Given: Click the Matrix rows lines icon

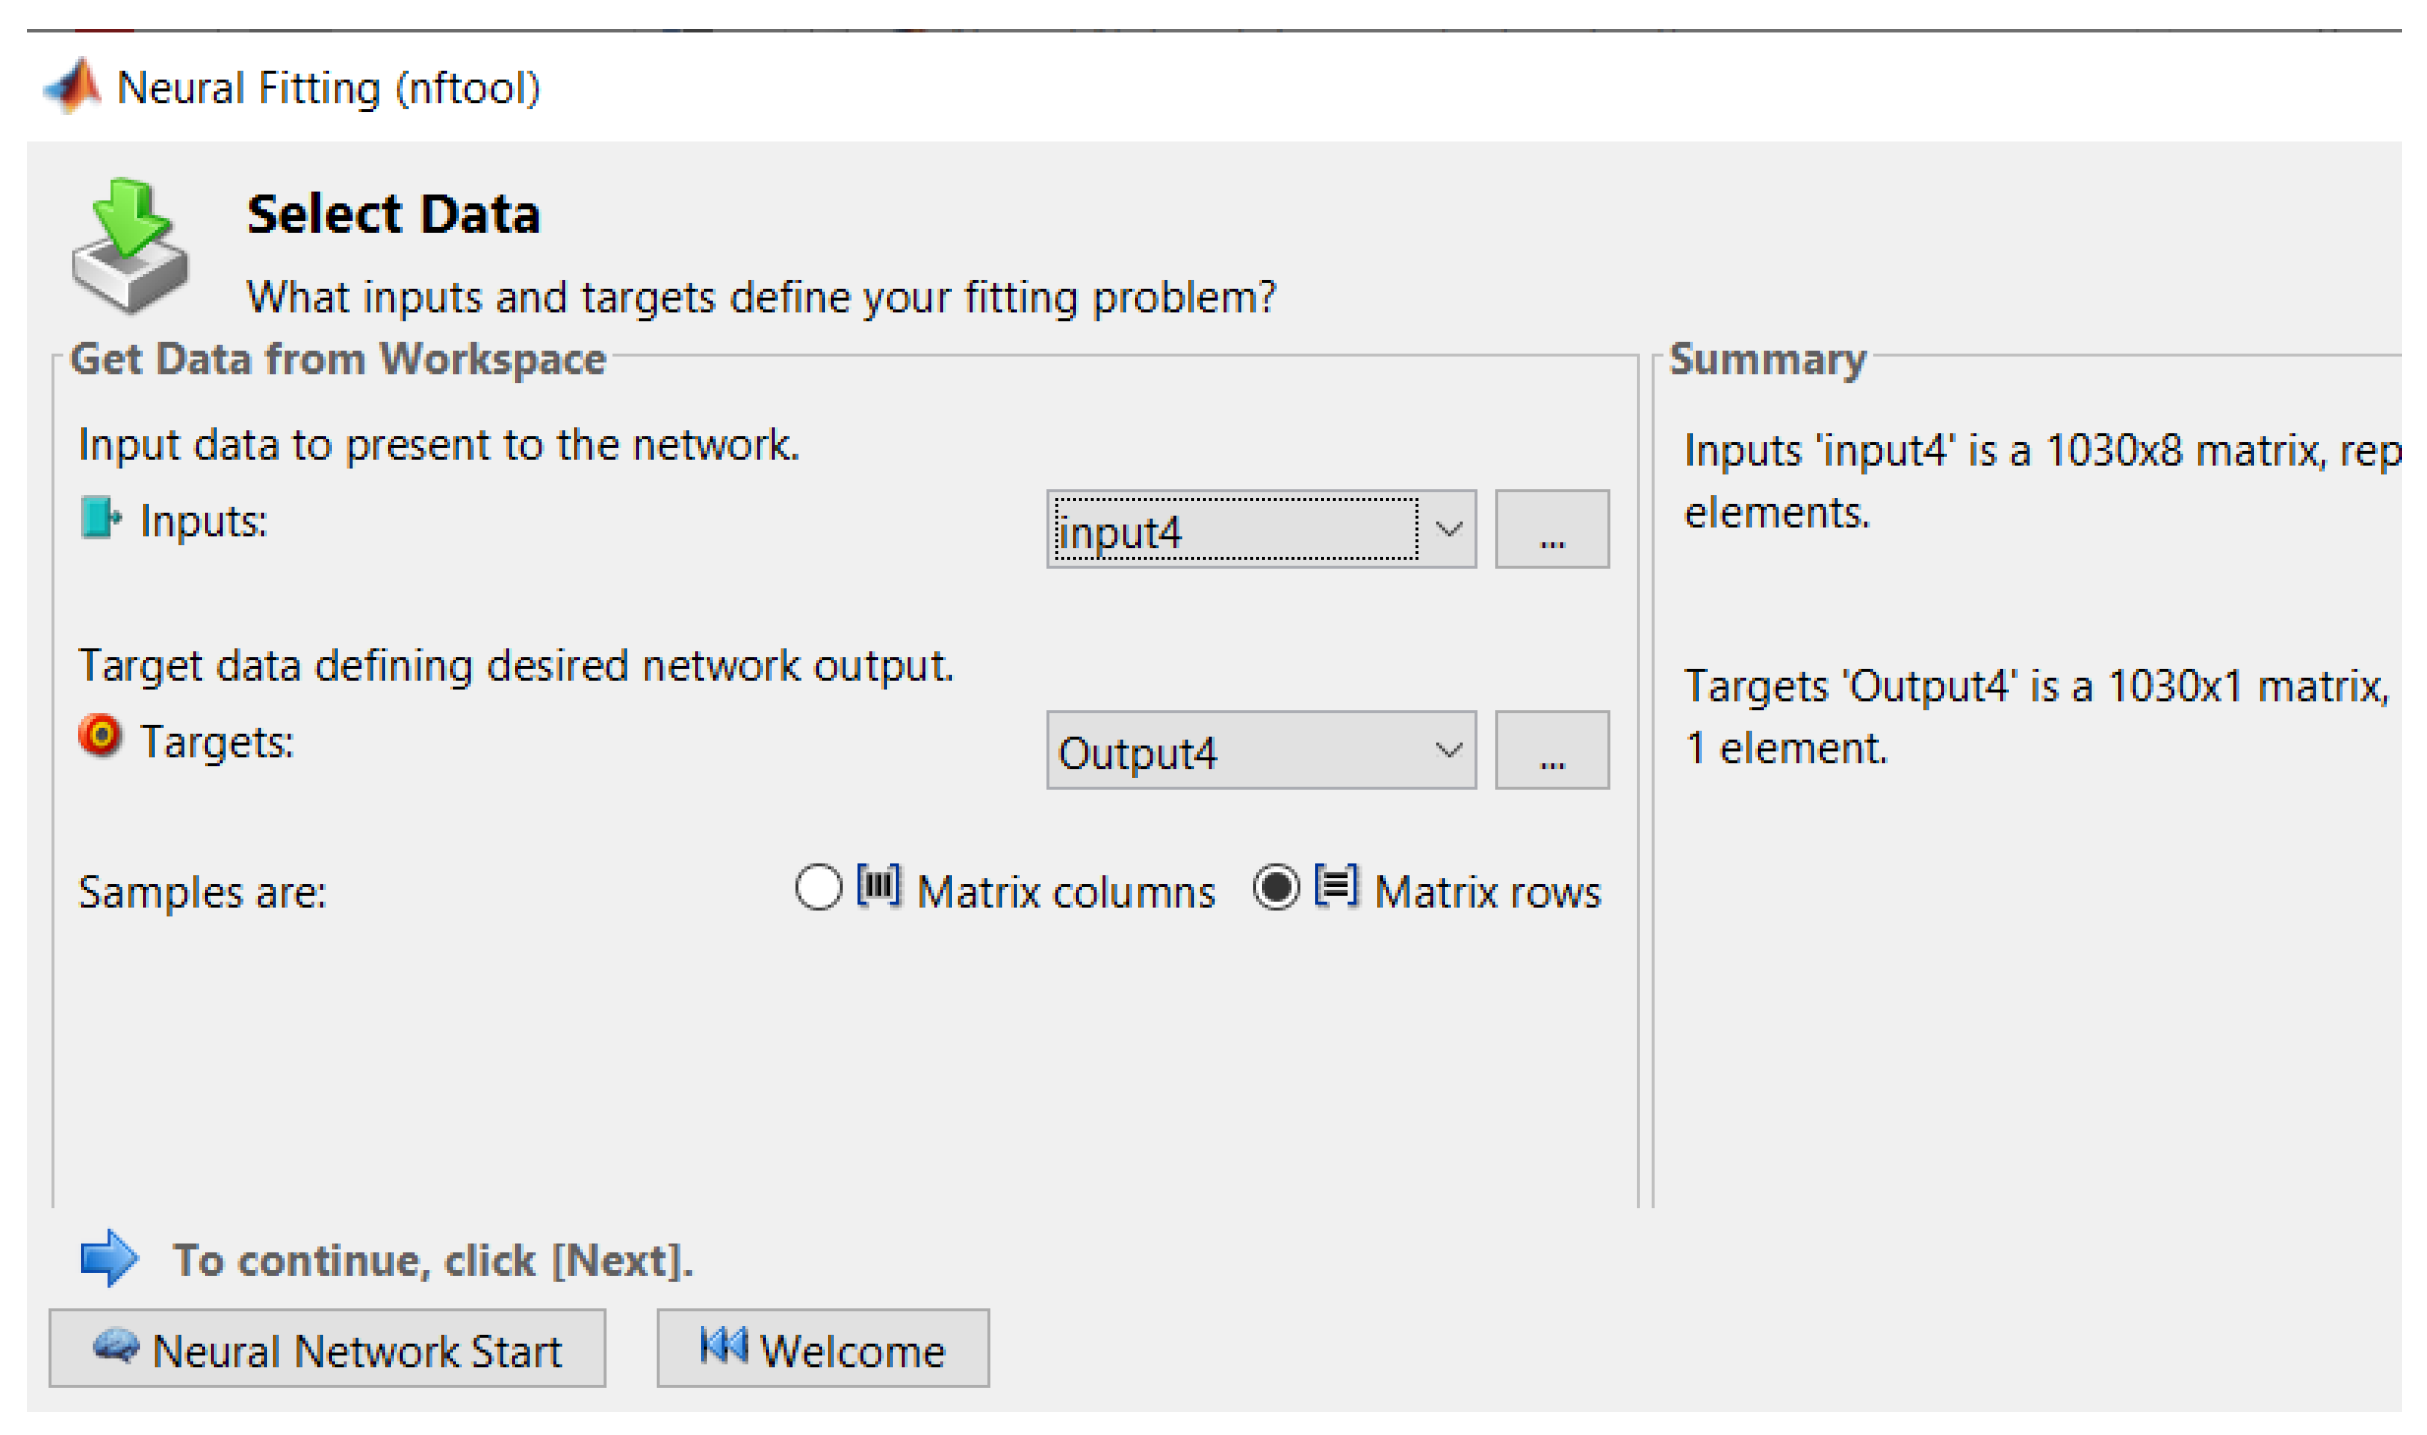Looking at the screenshot, I should (x=1336, y=887).
